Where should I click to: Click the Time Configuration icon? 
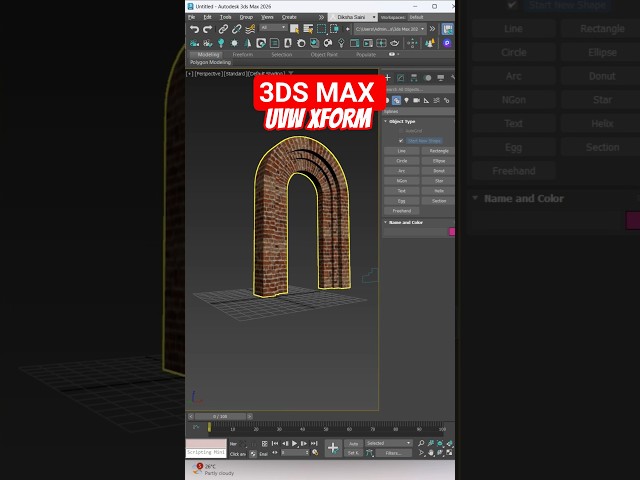pyautogui.click(x=315, y=452)
